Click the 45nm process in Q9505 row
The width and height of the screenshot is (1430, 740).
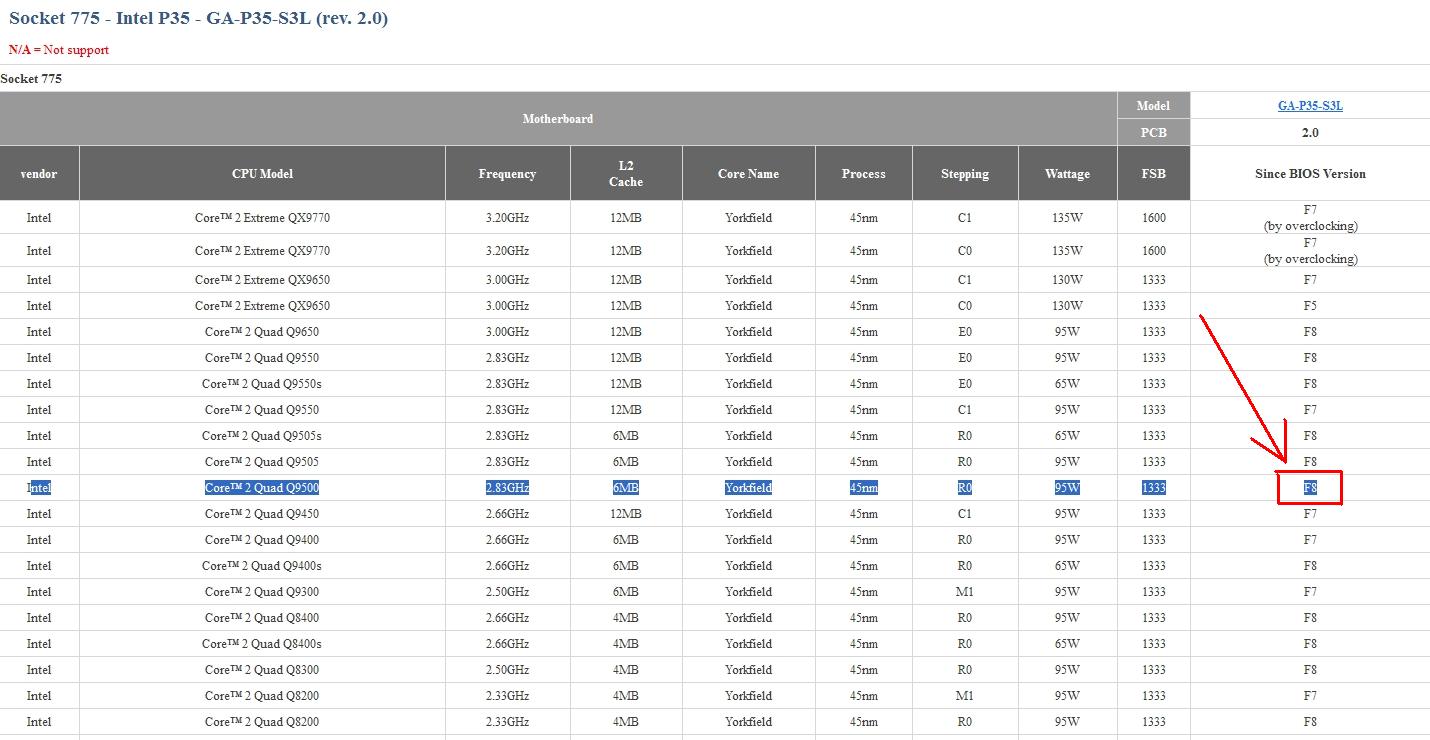[864, 462]
